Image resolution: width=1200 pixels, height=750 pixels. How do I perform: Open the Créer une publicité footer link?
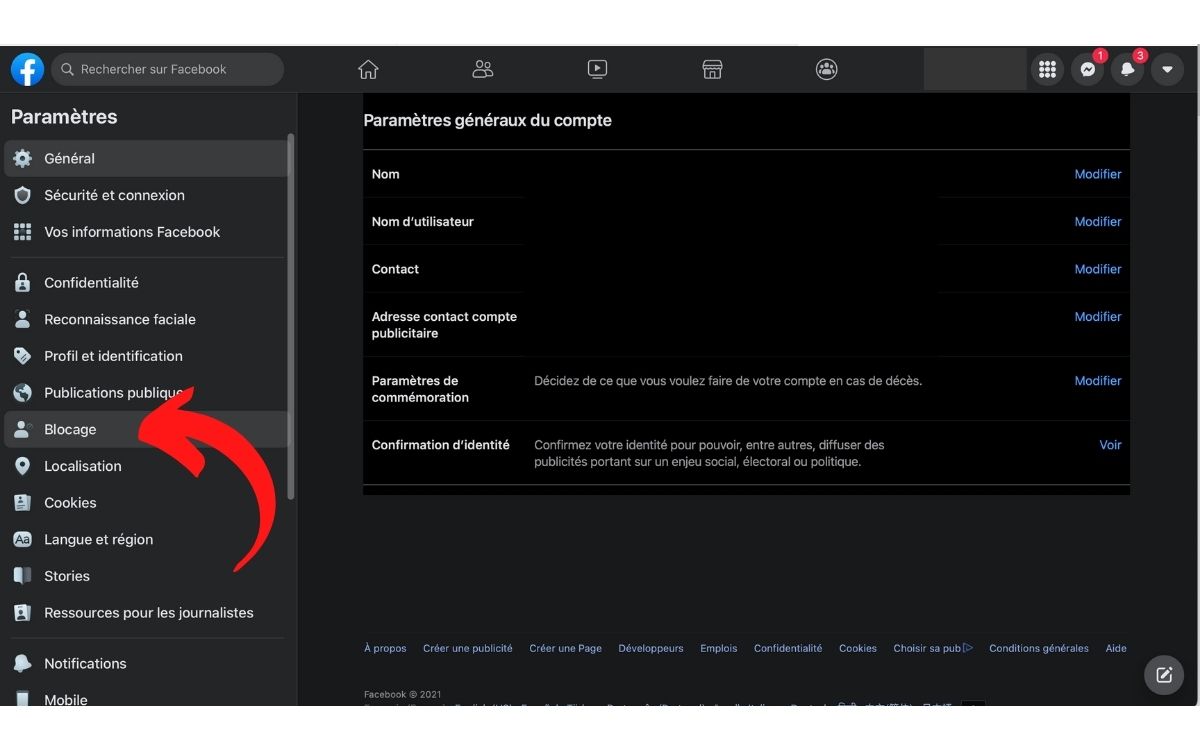467,648
